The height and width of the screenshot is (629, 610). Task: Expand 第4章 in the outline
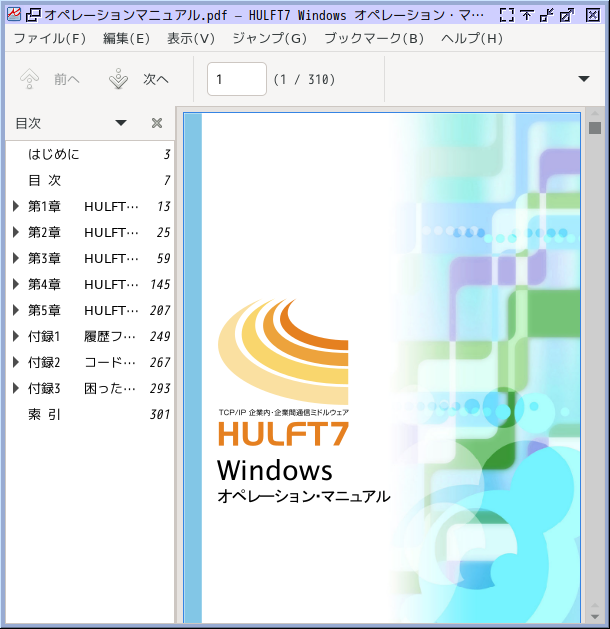(16, 284)
